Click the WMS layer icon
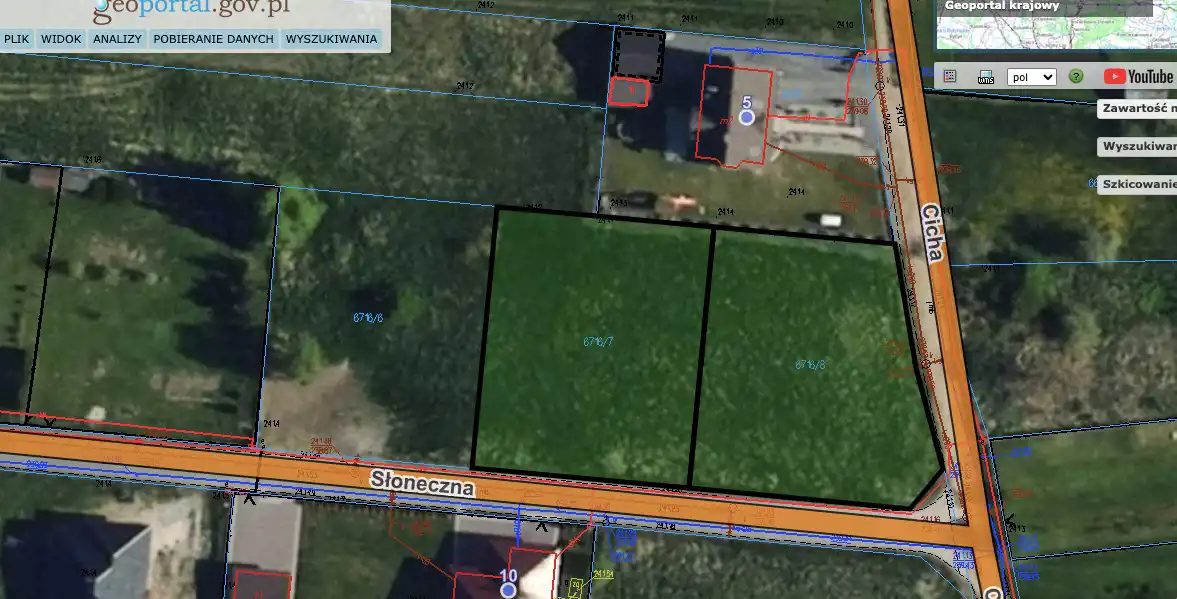The width and height of the screenshot is (1177, 599). coord(986,77)
